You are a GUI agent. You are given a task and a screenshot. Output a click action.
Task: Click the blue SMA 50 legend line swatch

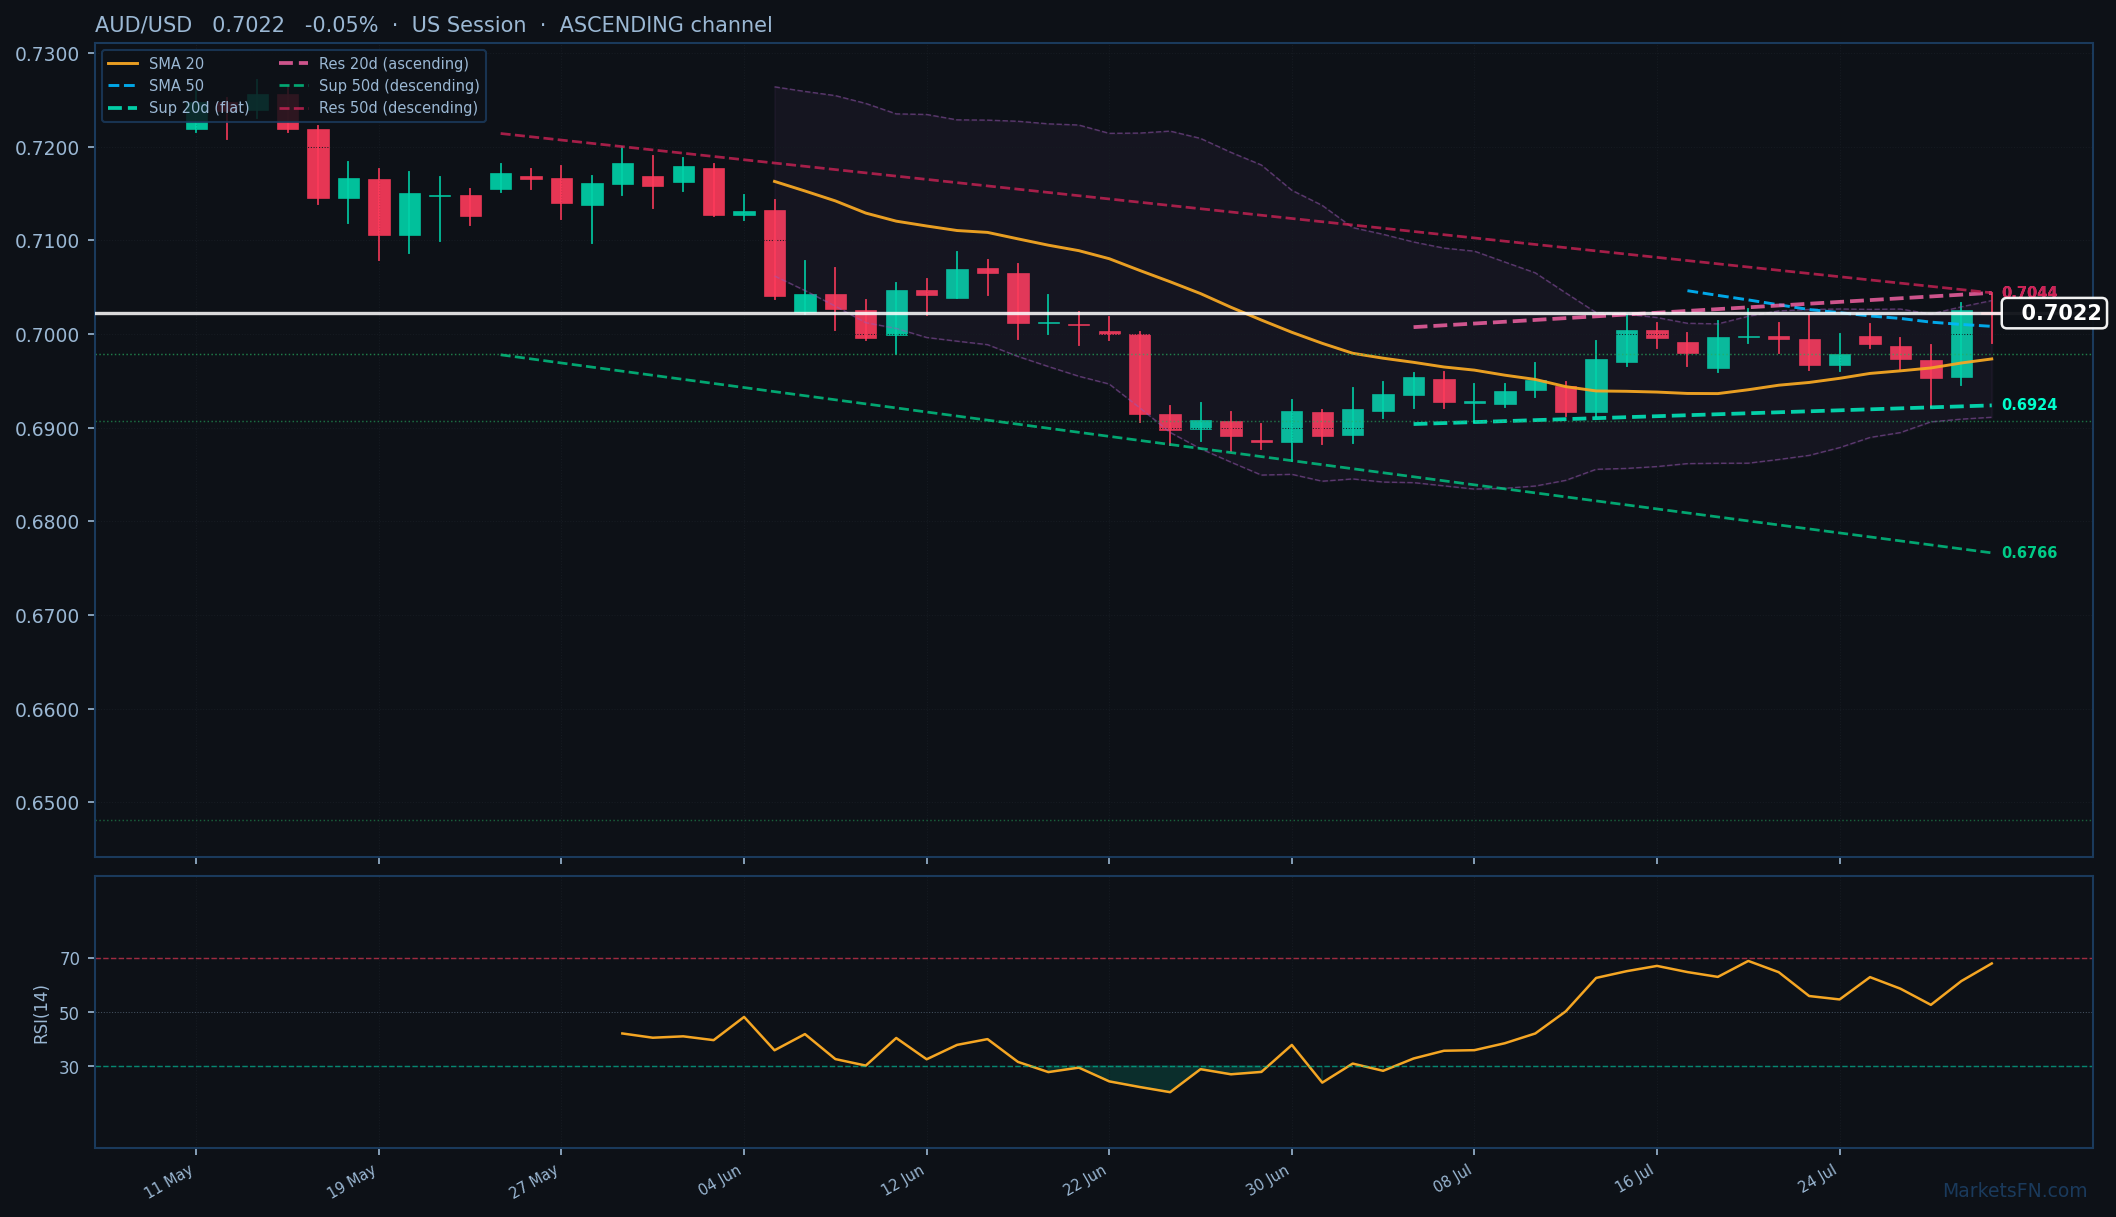(123, 86)
